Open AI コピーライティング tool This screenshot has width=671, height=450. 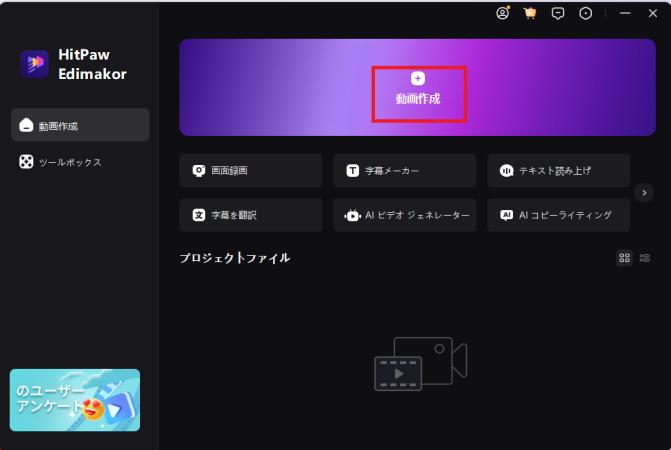558,215
